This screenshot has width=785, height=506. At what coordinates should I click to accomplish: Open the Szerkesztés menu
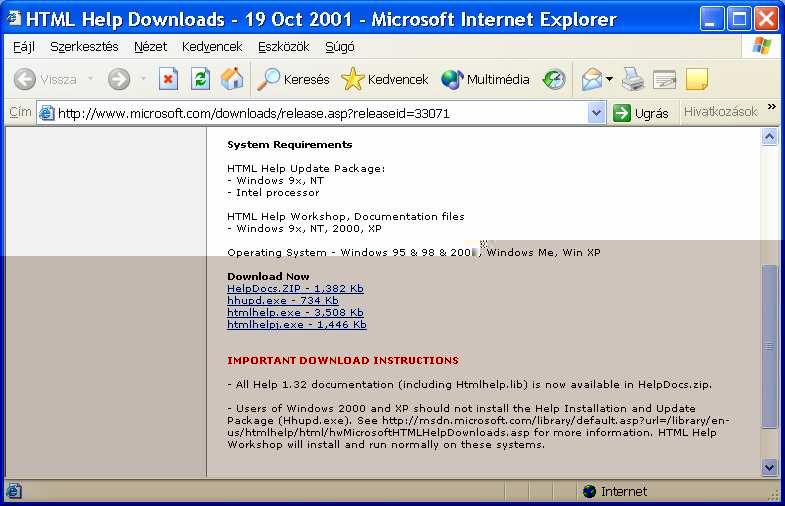click(84, 47)
